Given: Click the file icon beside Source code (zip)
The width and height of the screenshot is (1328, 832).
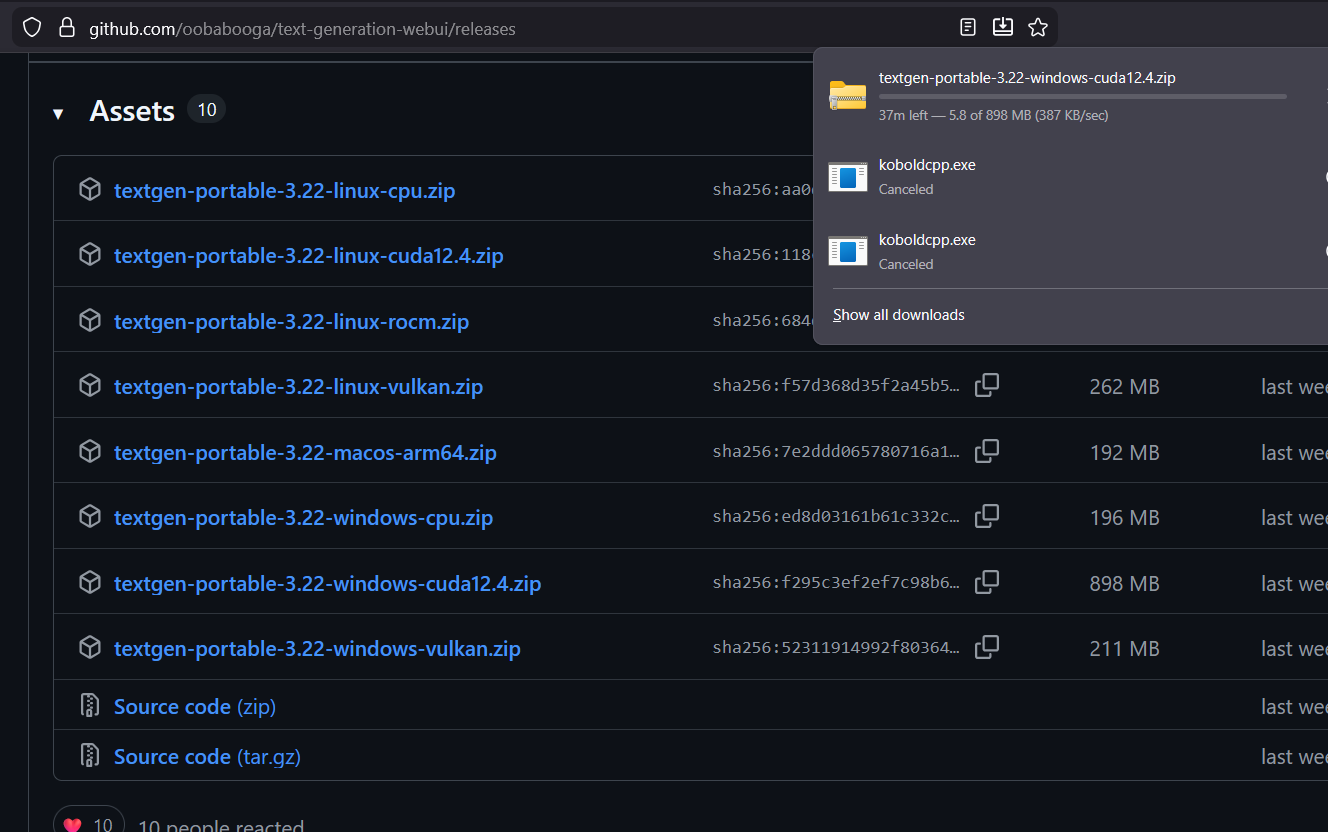Looking at the screenshot, I should (x=90, y=705).
